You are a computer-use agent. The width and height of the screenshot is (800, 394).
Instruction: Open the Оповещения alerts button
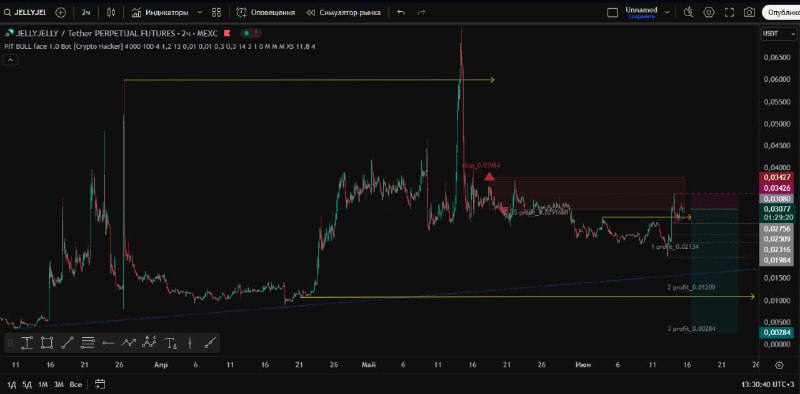pyautogui.click(x=266, y=13)
